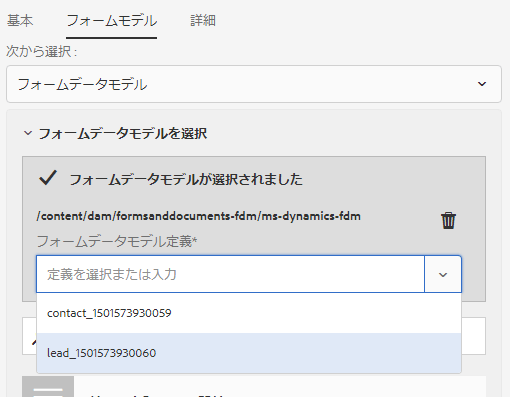
Task: Click the /content/dam/formsanddocuments-fdm/ms-dynamics-fdm path text
Action: (x=199, y=216)
